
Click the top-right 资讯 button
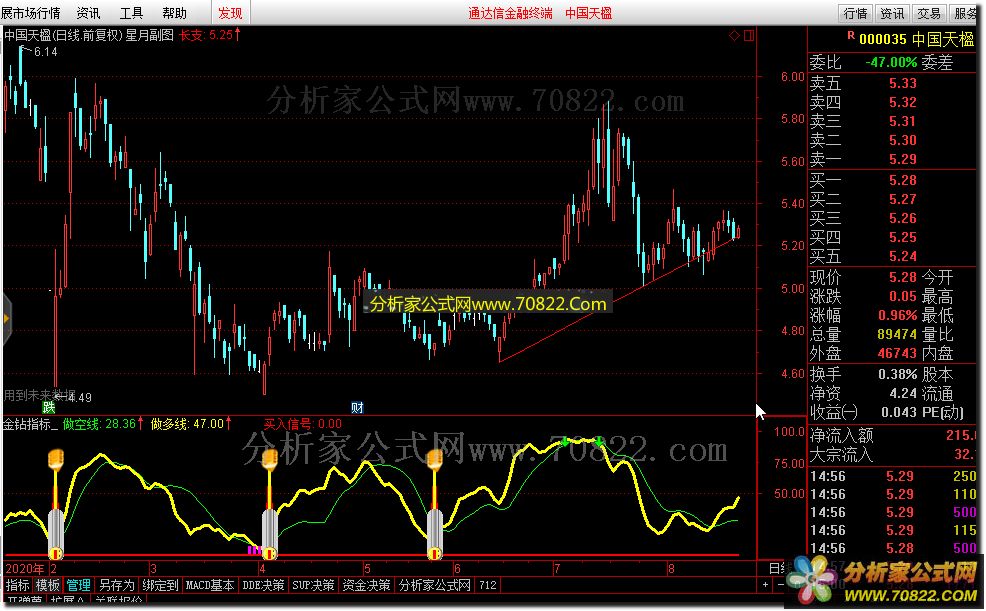coord(892,13)
